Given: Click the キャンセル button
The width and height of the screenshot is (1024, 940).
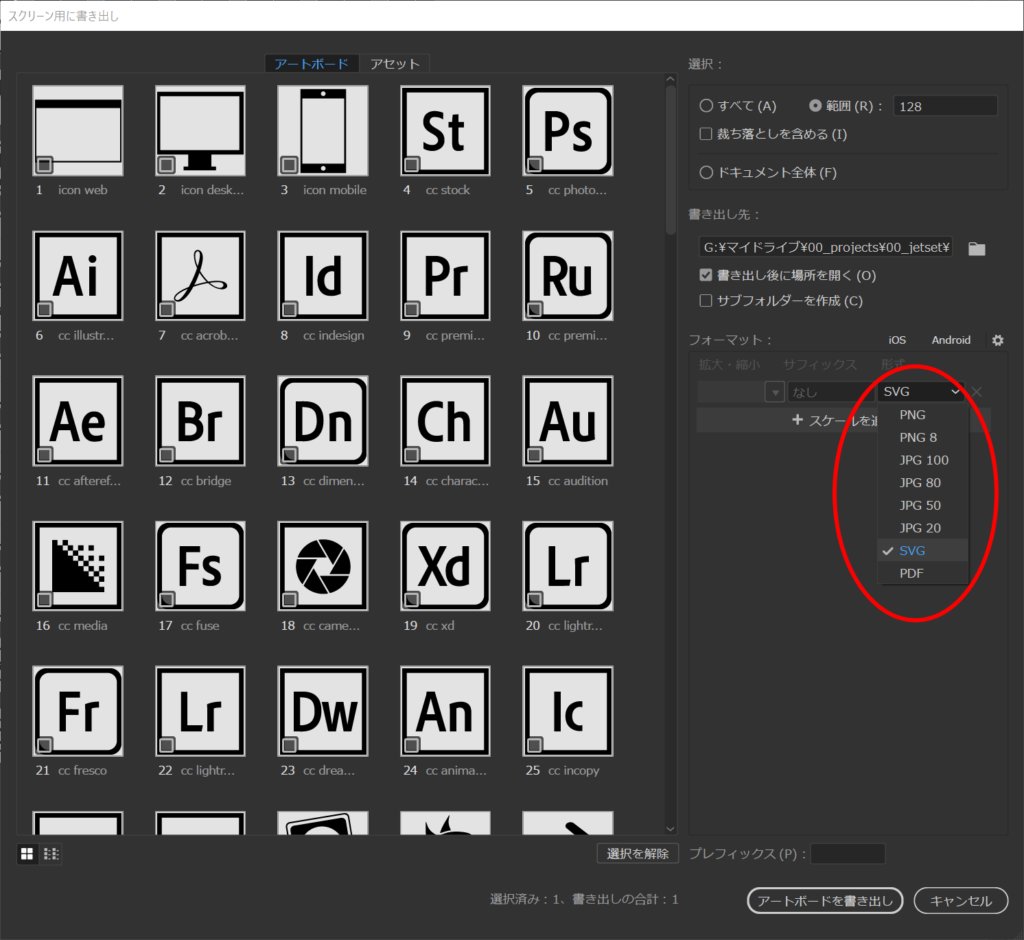Looking at the screenshot, I should pos(961,901).
